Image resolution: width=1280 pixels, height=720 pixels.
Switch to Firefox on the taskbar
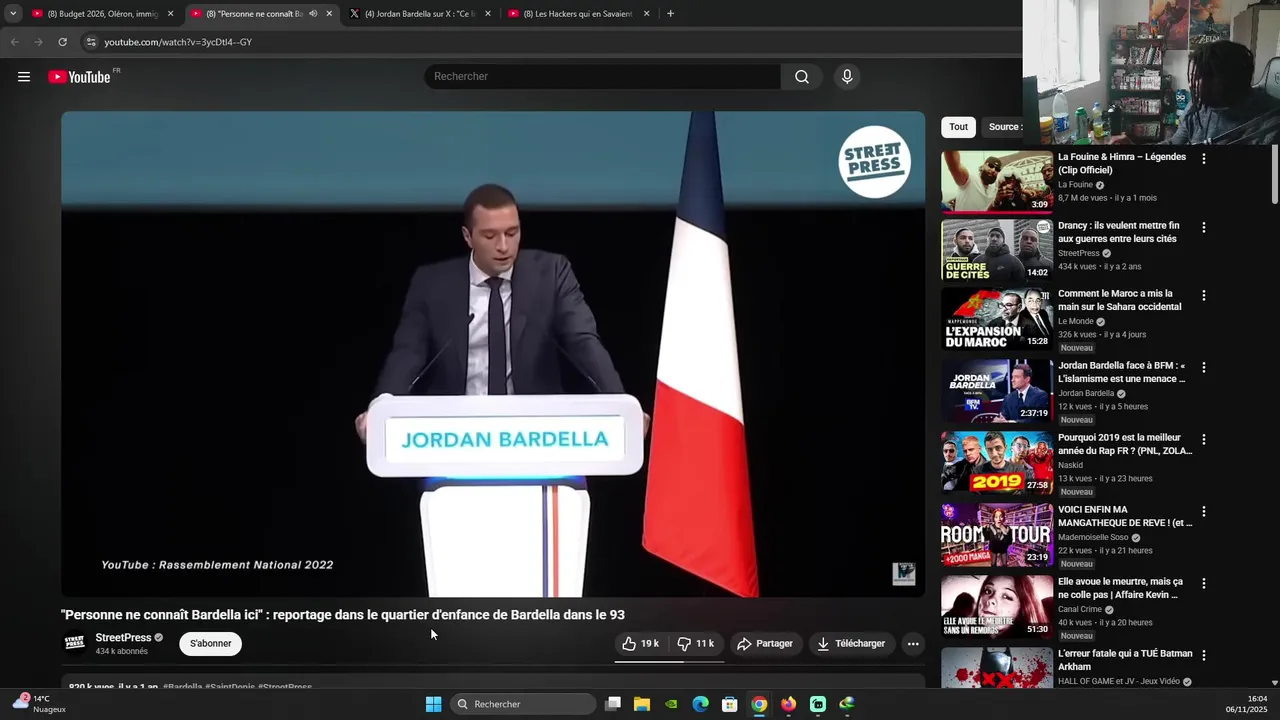(789, 704)
